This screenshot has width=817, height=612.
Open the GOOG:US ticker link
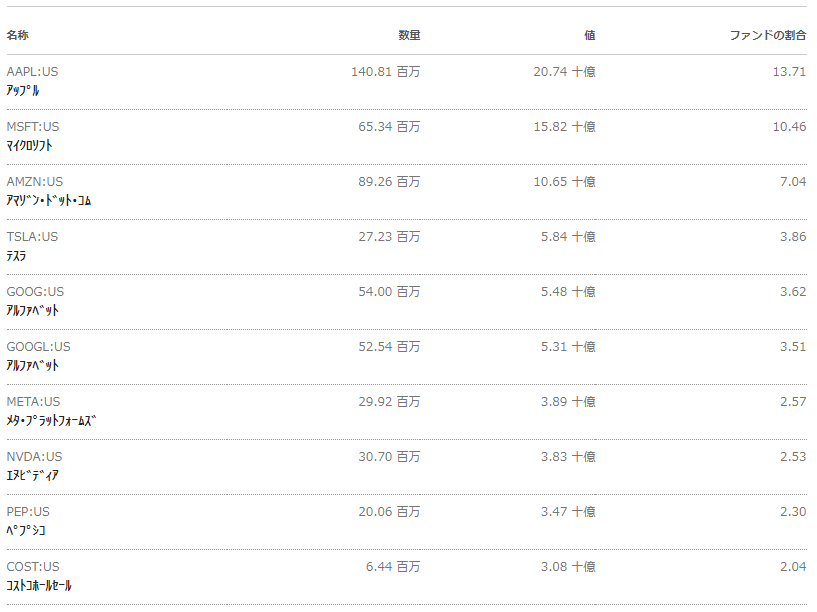click(x=35, y=292)
